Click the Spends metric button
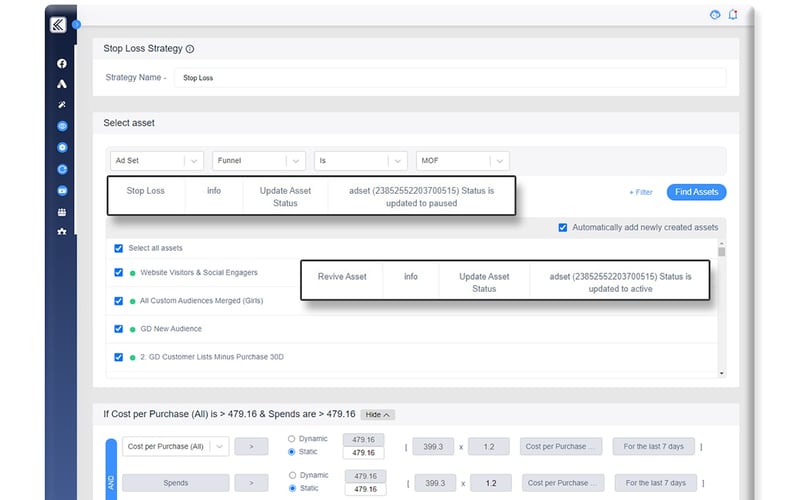The height and width of the screenshot is (500, 800). click(176, 483)
